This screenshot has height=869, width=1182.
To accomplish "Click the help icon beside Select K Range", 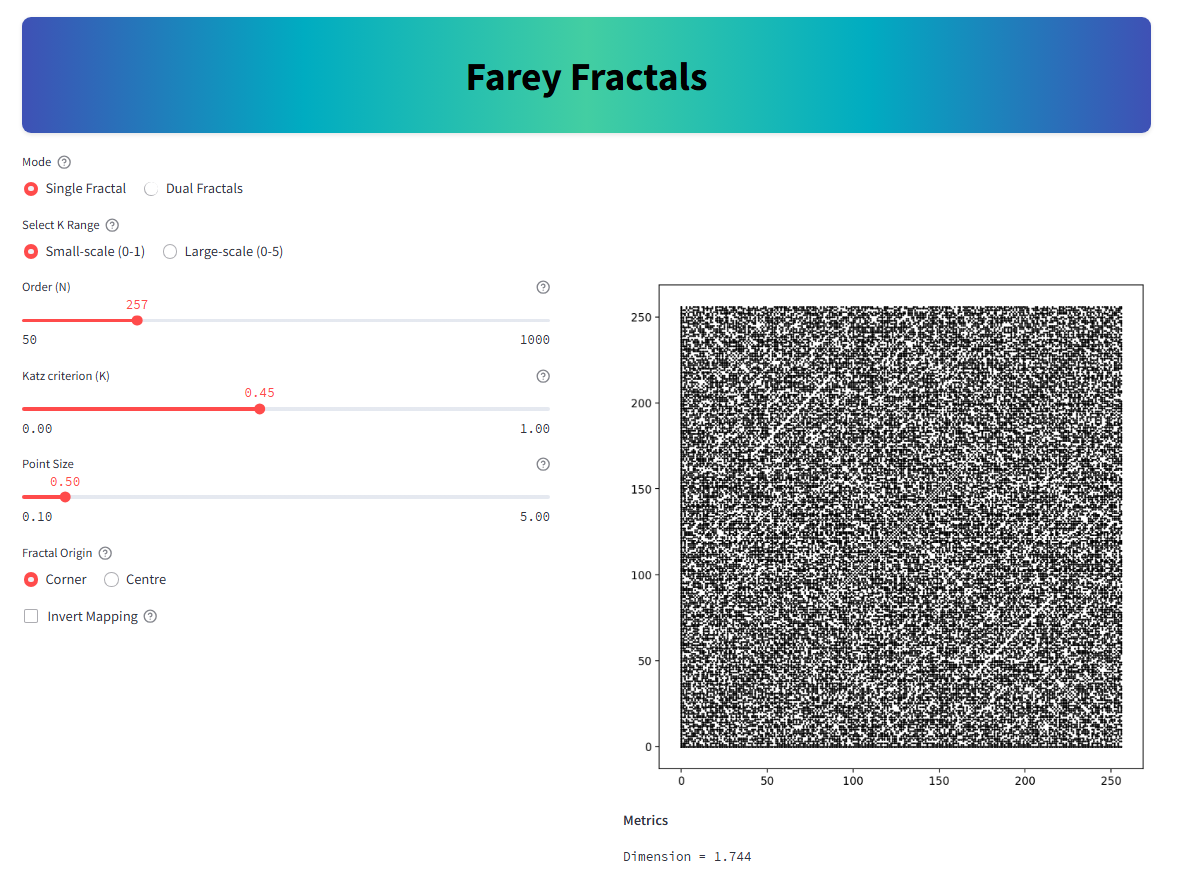I will [x=112, y=225].
